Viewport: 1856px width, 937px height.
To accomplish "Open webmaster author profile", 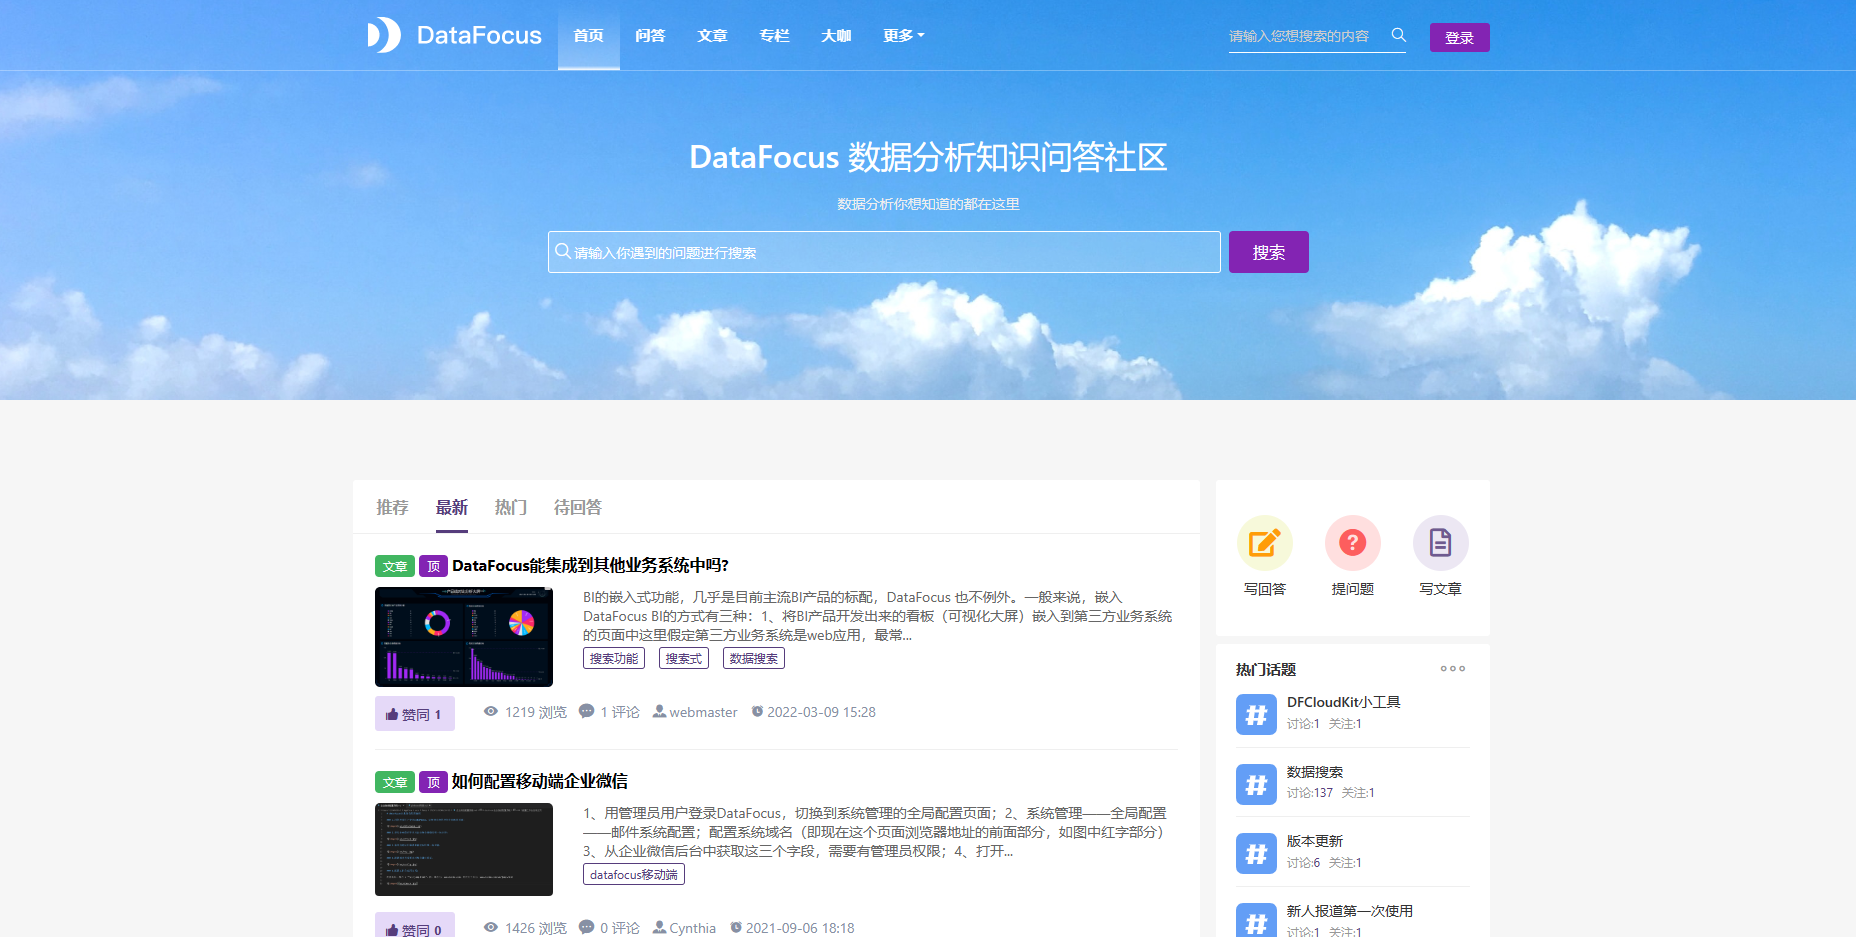I will click(x=703, y=712).
